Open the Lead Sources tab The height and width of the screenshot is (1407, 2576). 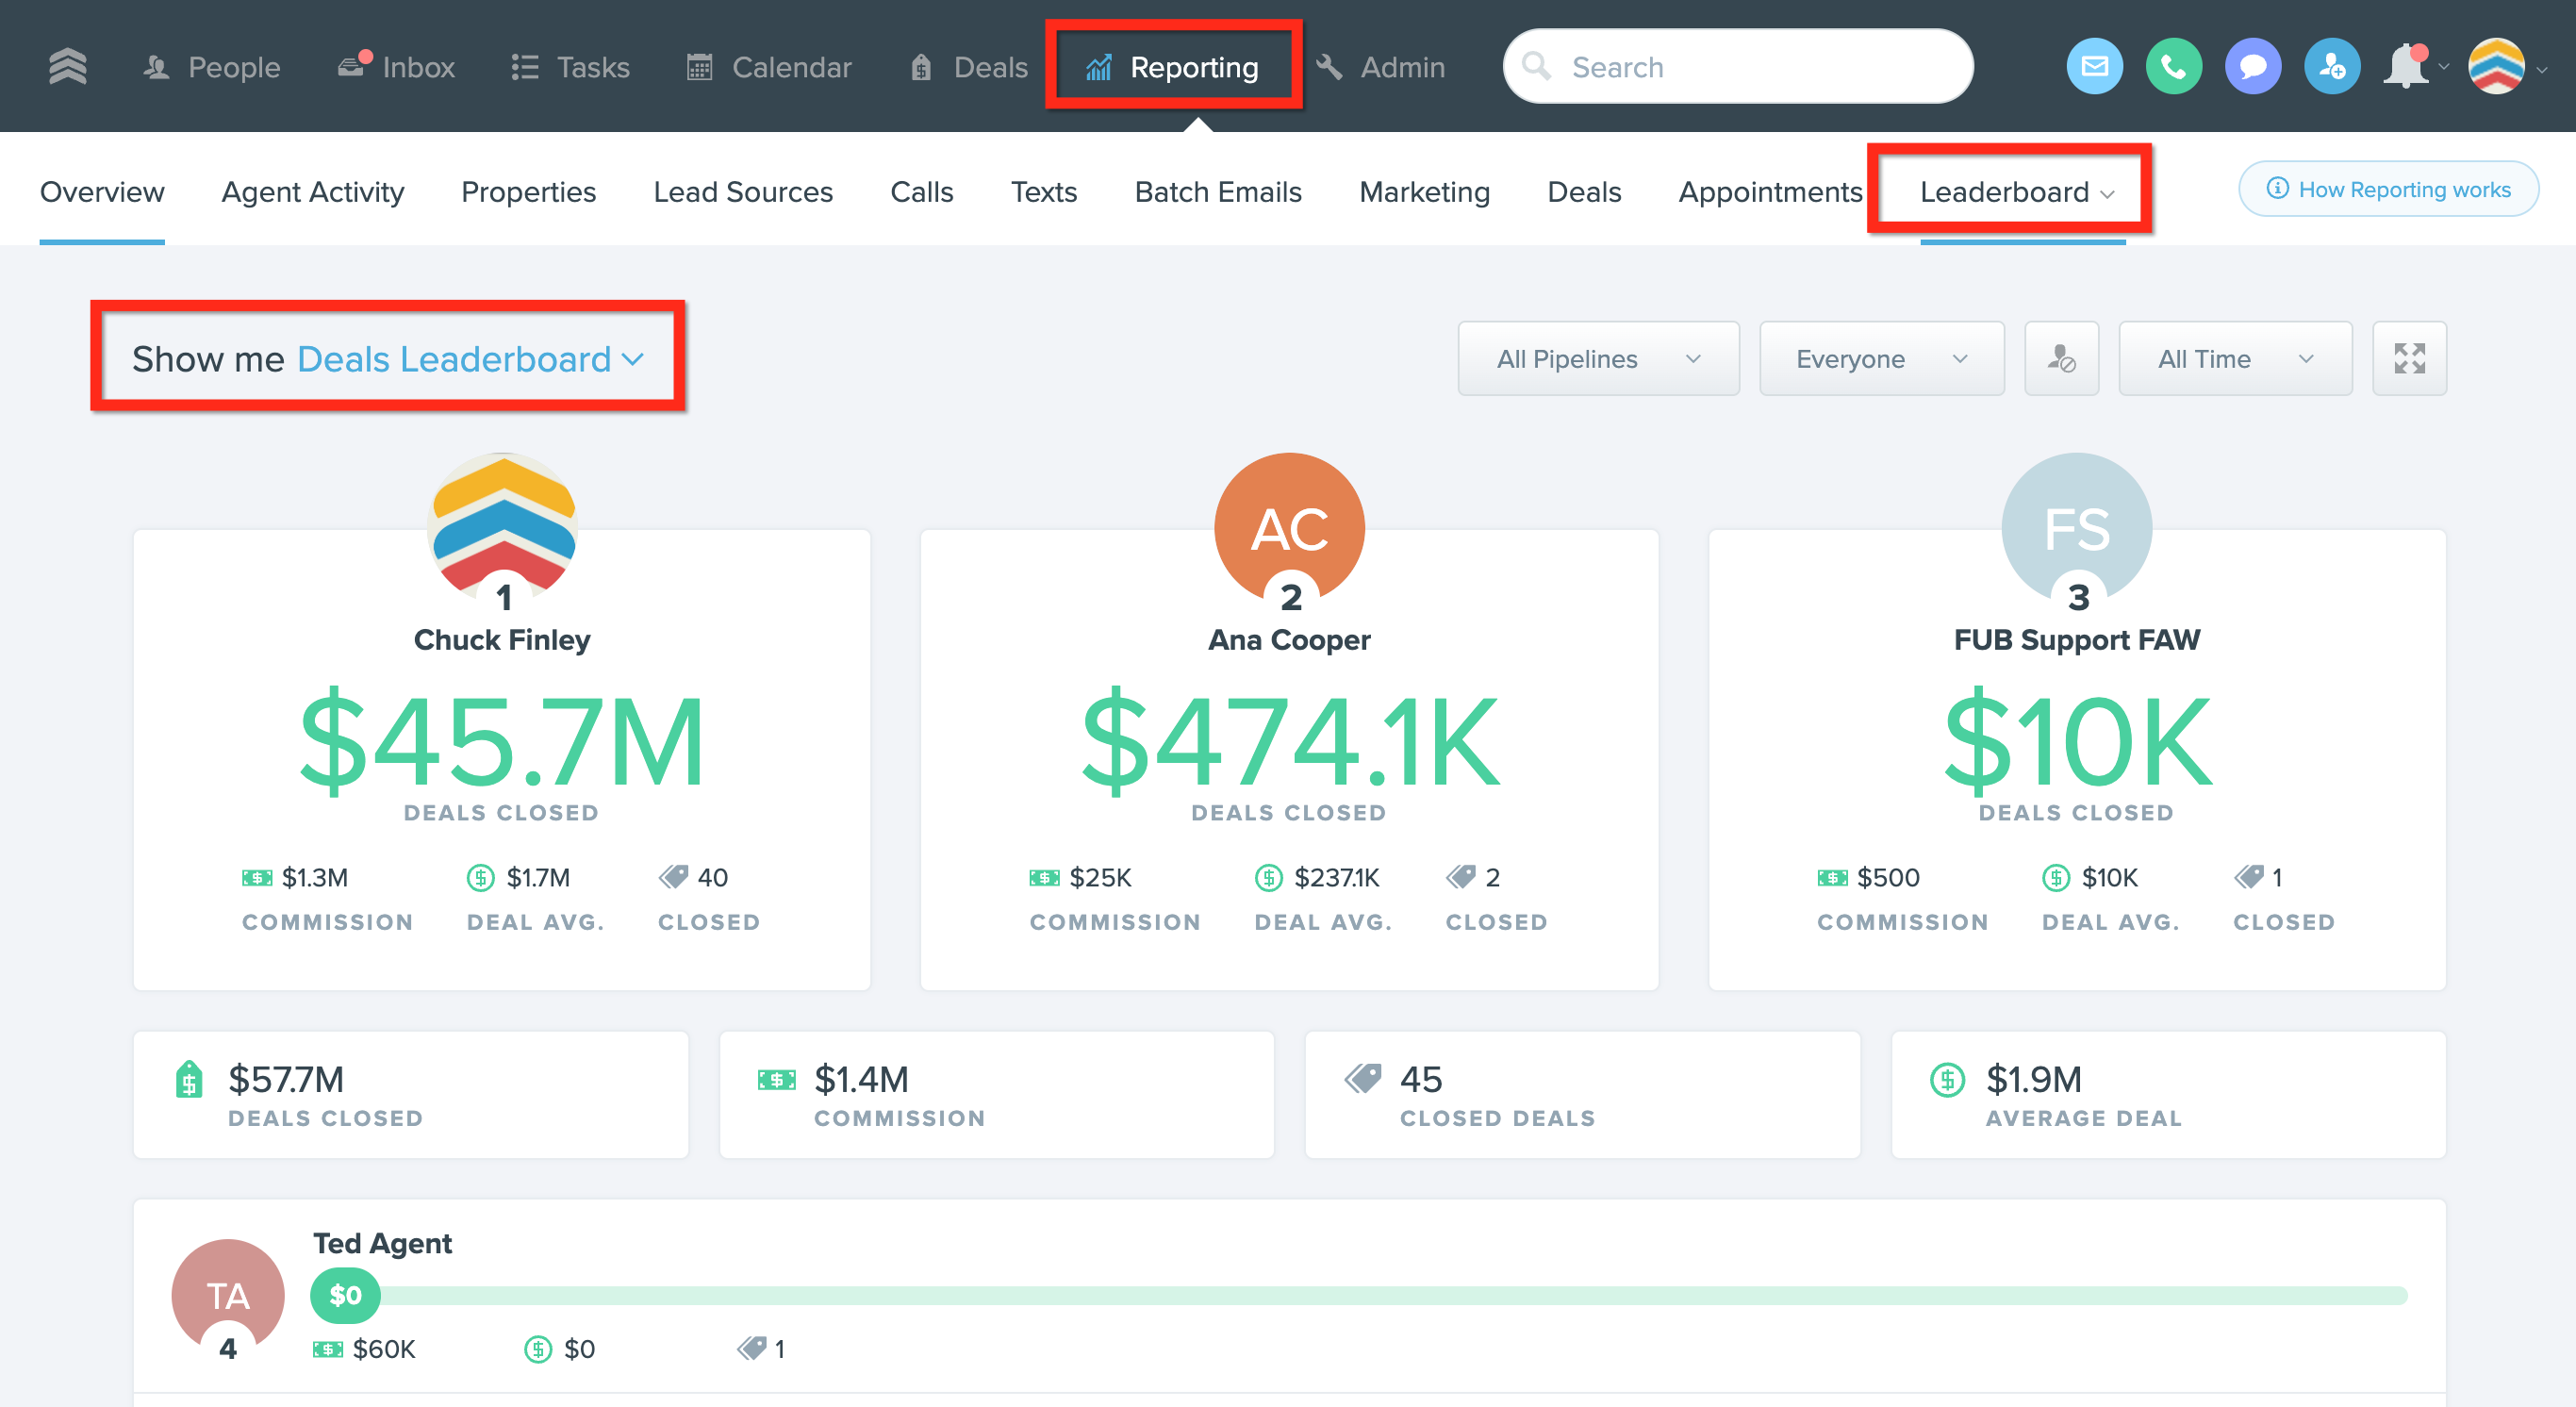pyautogui.click(x=742, y=192)
